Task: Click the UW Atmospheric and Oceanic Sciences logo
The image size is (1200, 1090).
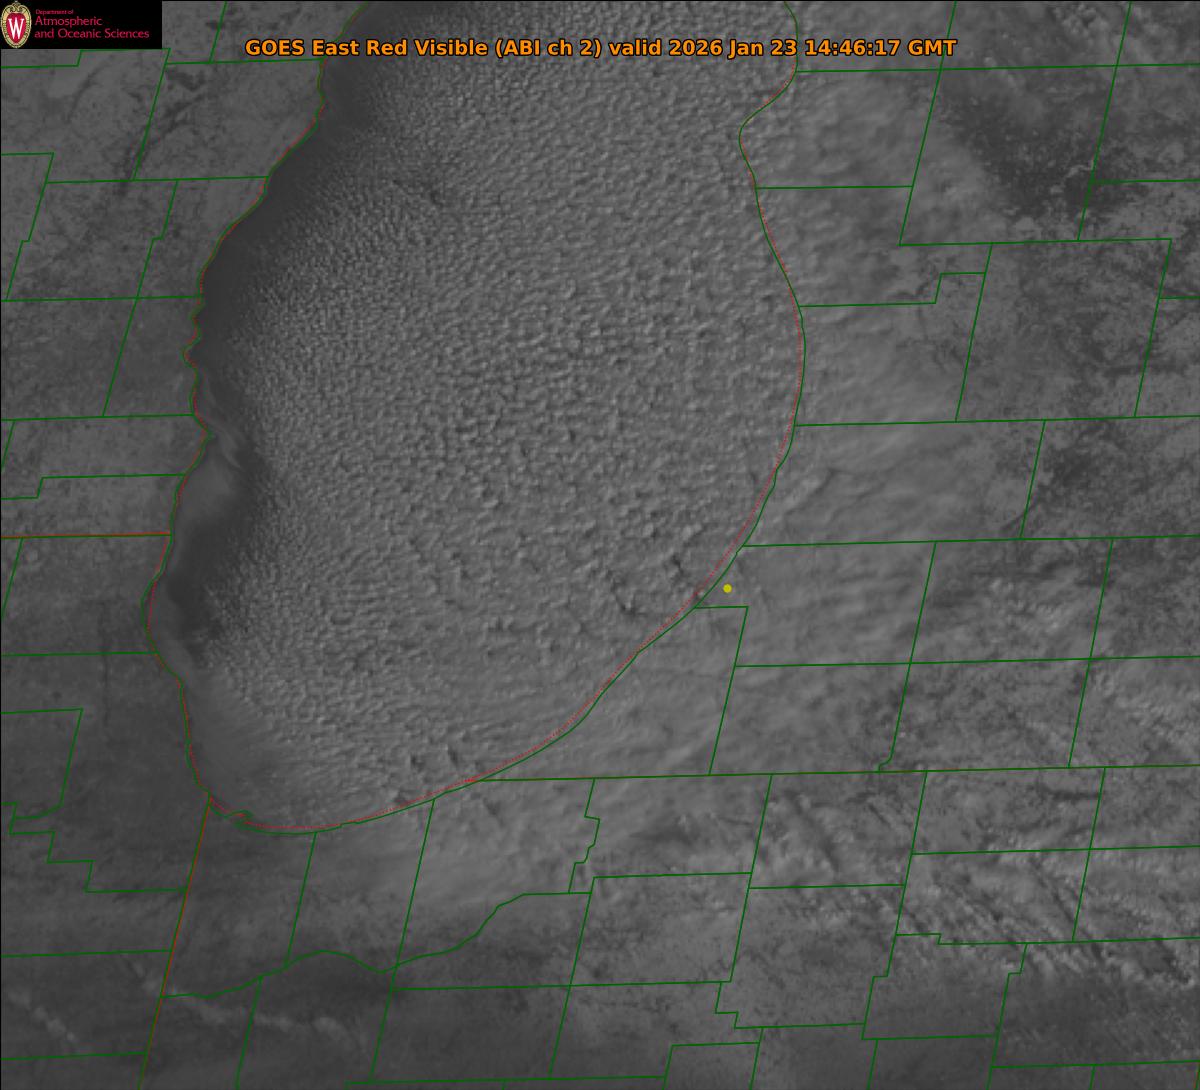Action: click(x=80, y=25)
